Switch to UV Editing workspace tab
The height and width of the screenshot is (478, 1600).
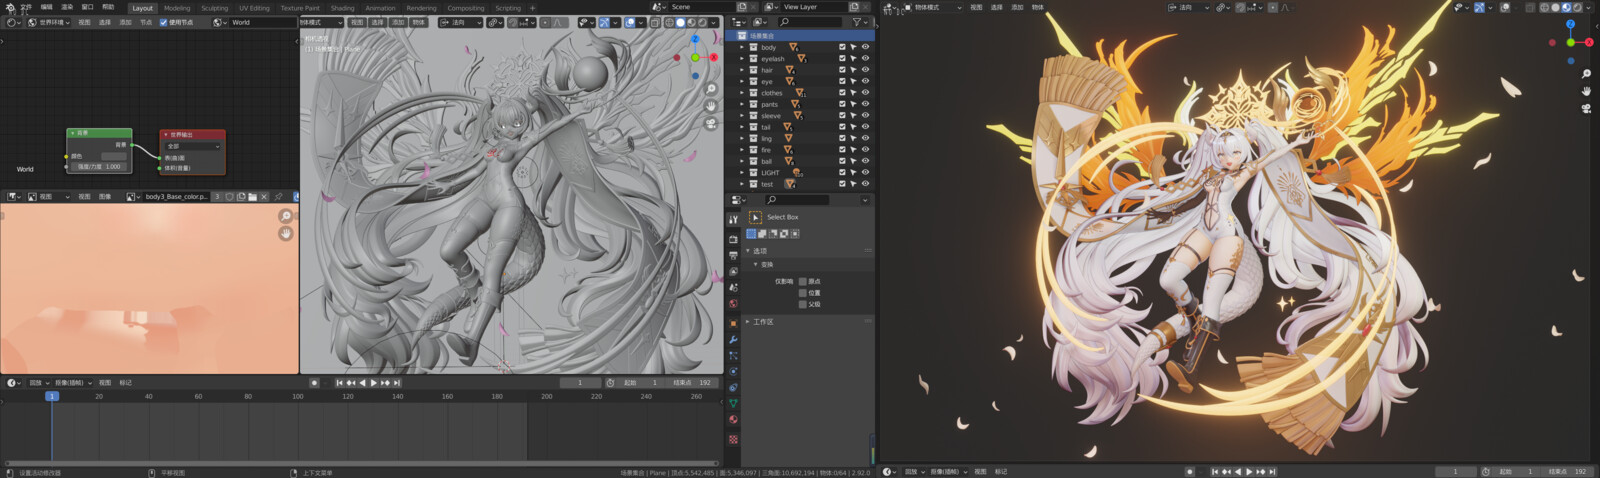click(254, 8)
